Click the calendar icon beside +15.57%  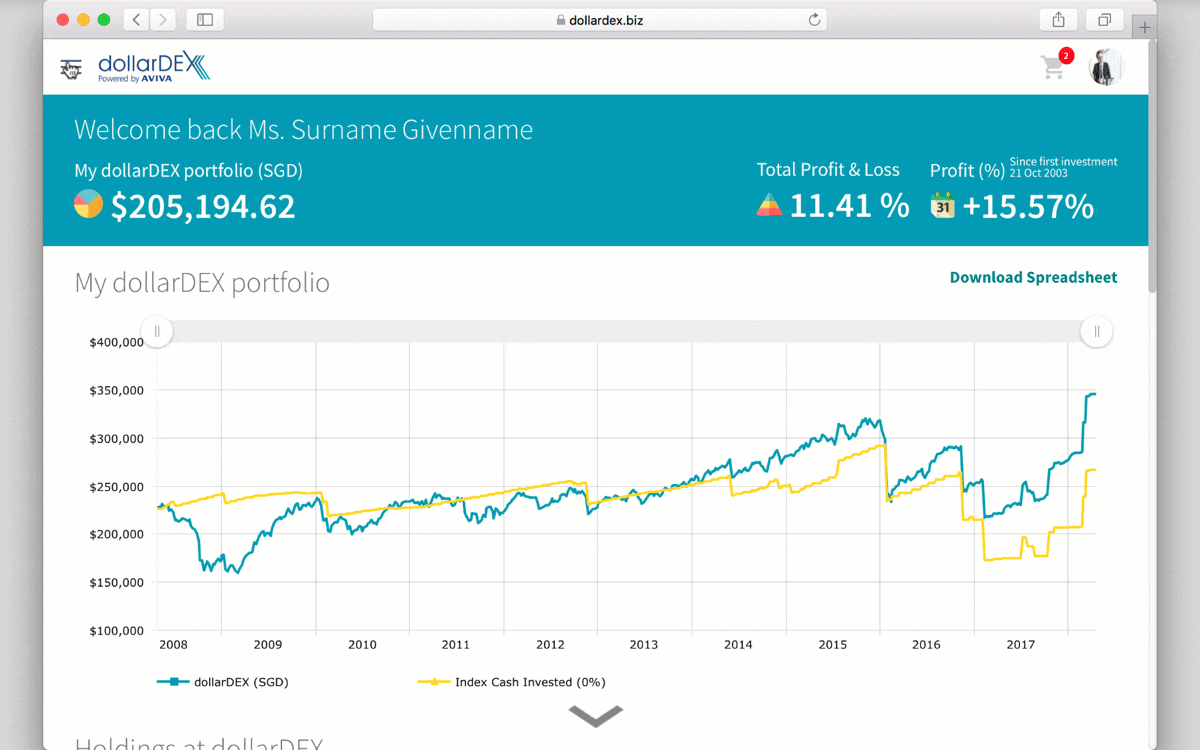pos(943,206)
